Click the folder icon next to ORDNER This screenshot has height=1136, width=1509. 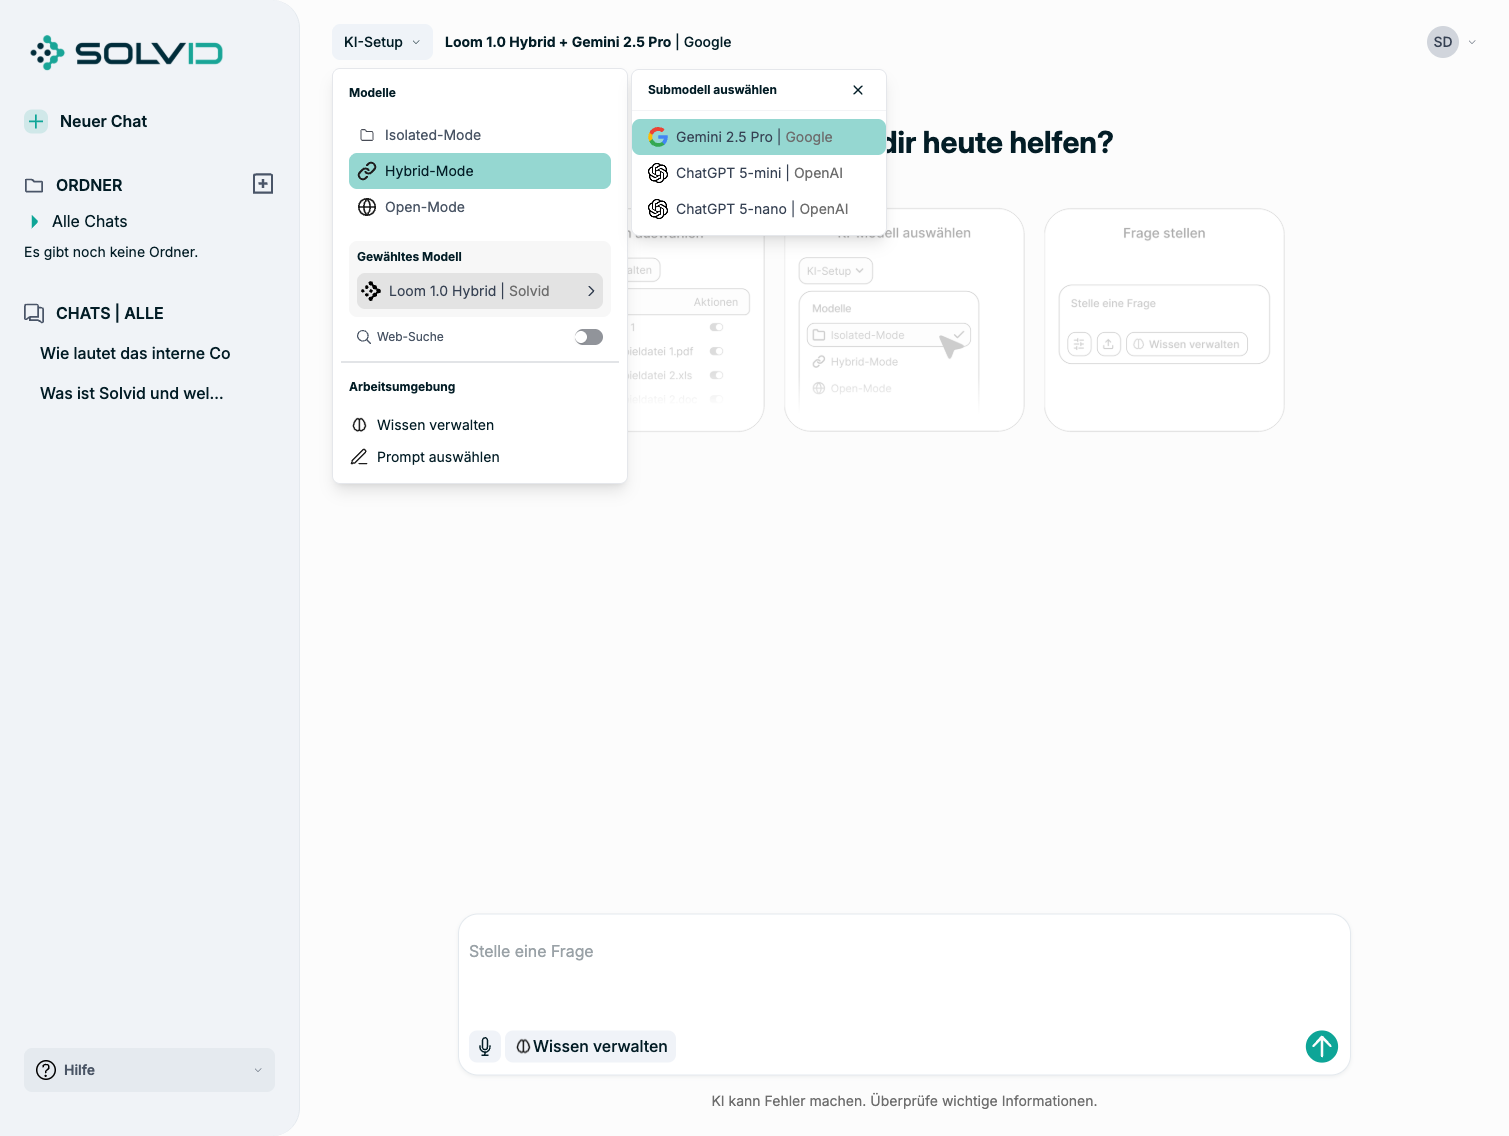[x=34, y=185]
